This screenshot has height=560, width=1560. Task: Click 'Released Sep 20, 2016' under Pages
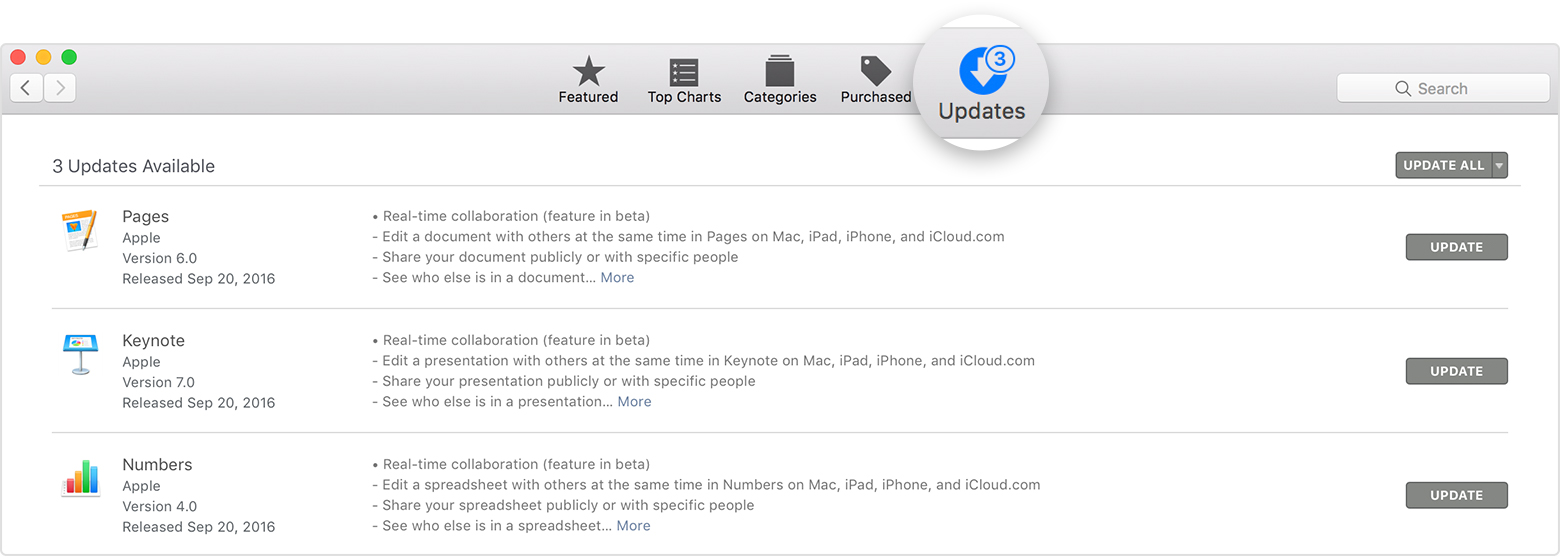tap(199, 279)
